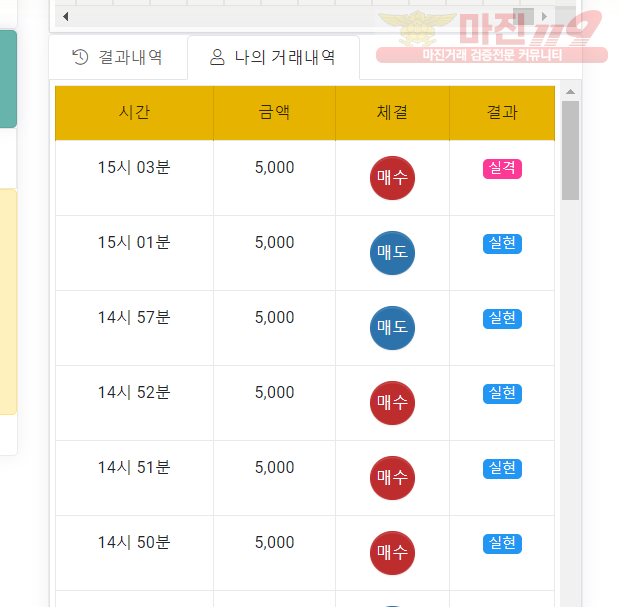Click the 매수 badge in 14시 52분 row

[392, 403]
